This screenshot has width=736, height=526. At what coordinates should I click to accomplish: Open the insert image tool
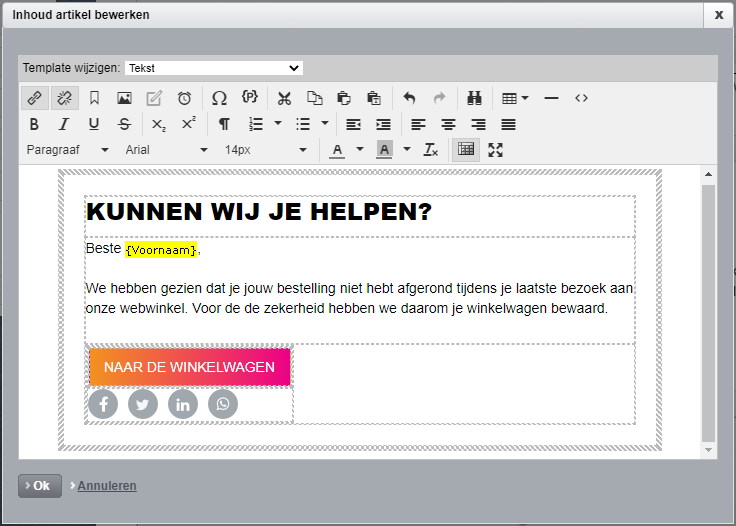click(x=124, y=98)
